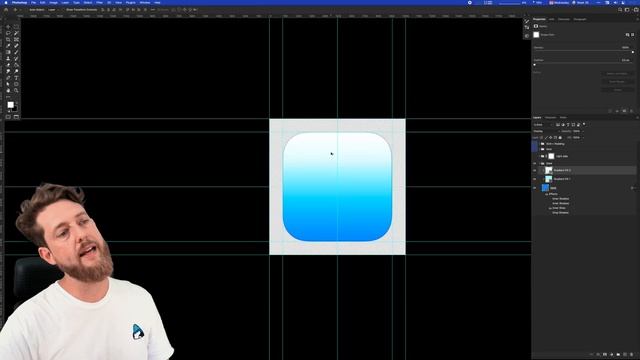640x360 pixels.
Task: Select the Crop tool
Action: click(8, 40)
